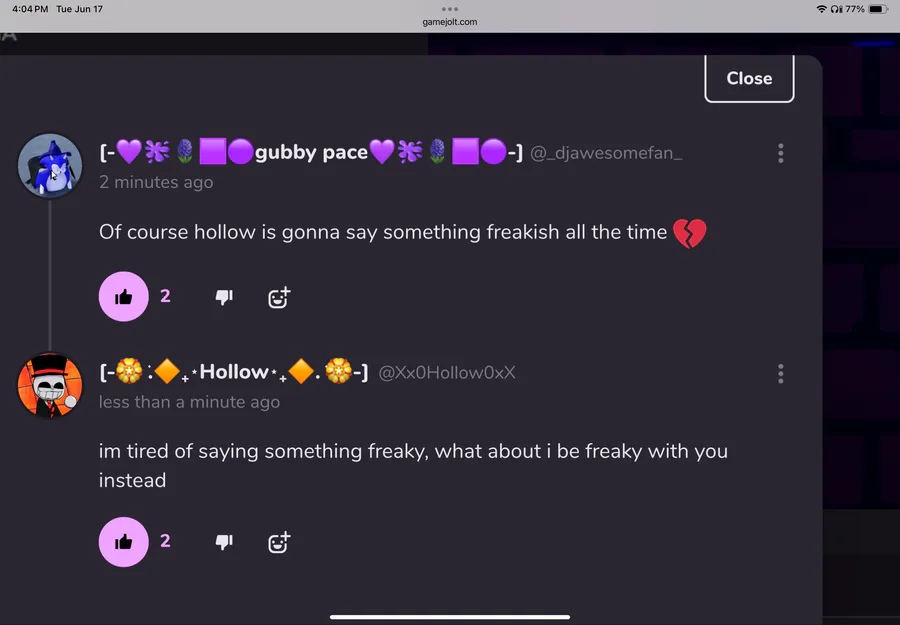Dislike Hollow's reply comment
Image resolution: width=900 pixels, height=625 pixels.
tap(224, 542)
